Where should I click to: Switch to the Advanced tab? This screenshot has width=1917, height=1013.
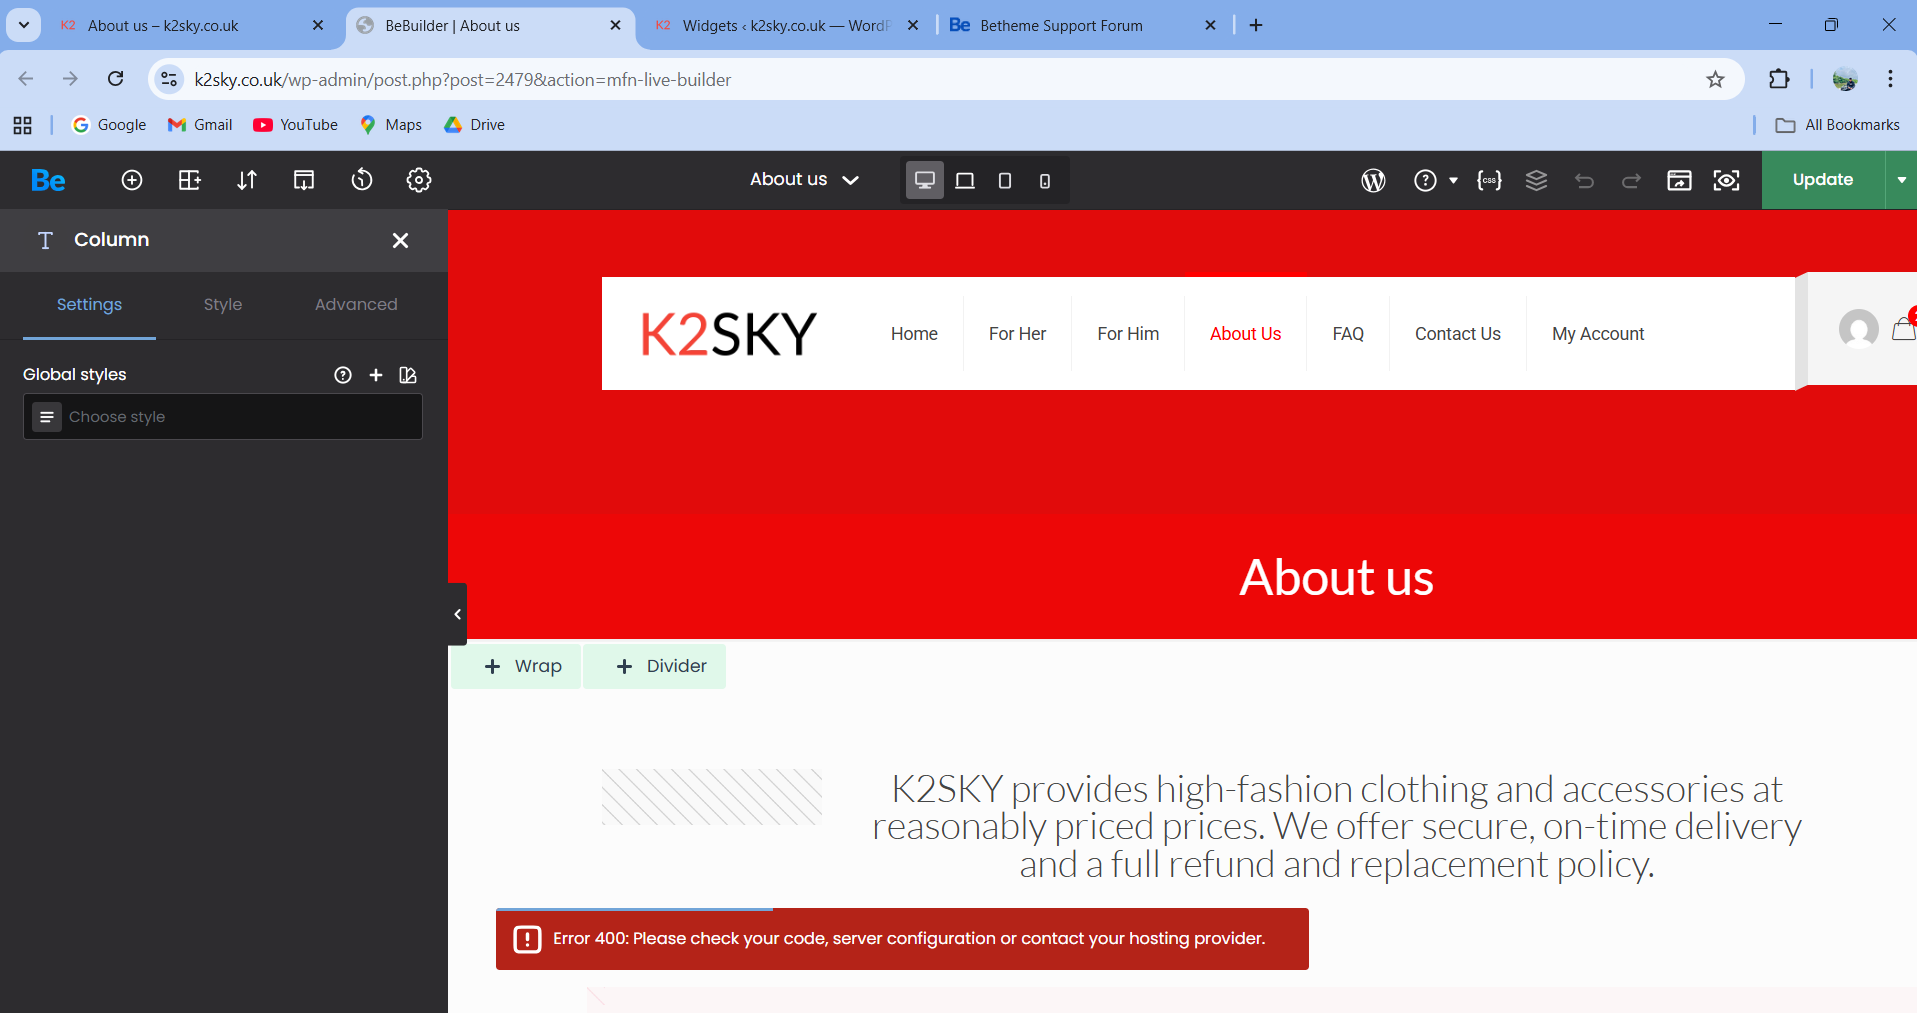tap(356, 305)
